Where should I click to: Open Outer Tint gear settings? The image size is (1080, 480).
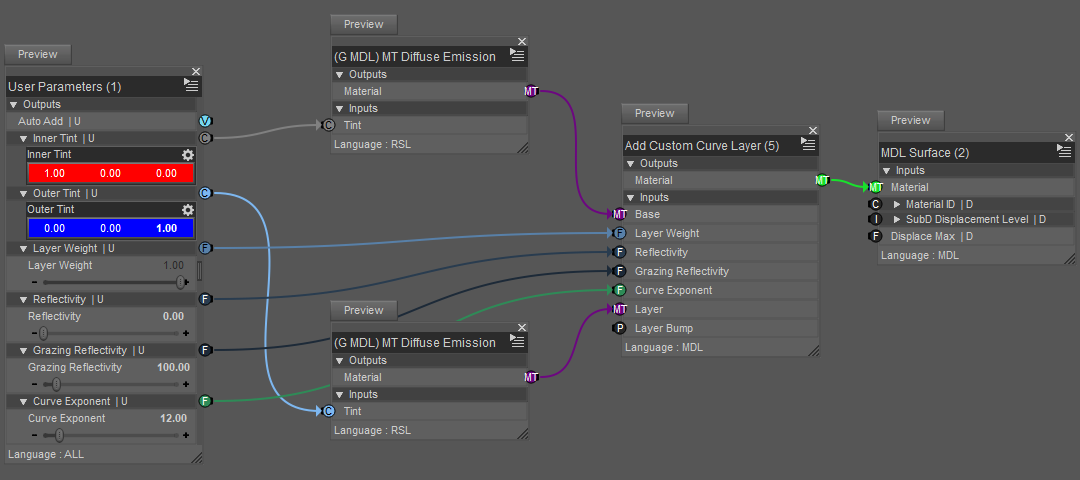point(187,210)
